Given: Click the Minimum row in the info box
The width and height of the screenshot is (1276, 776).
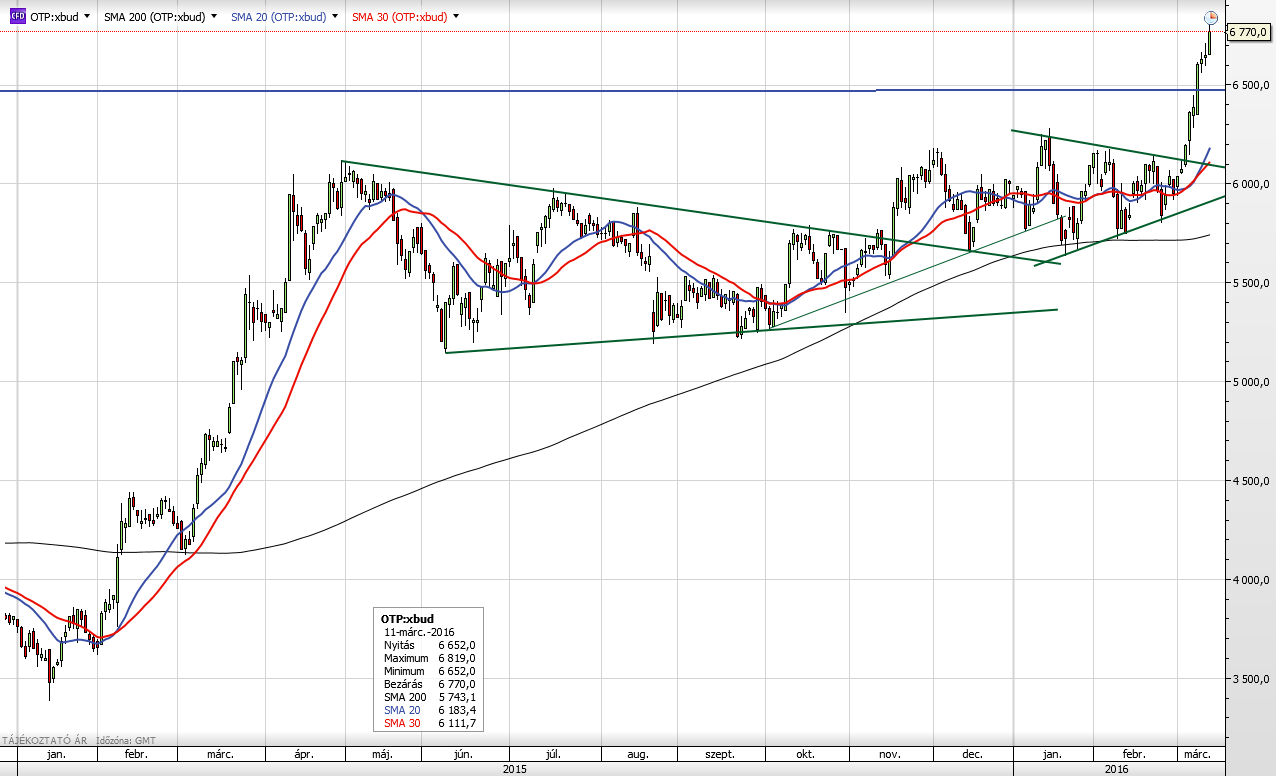Looking at the screenshot, I should (429, 671).
